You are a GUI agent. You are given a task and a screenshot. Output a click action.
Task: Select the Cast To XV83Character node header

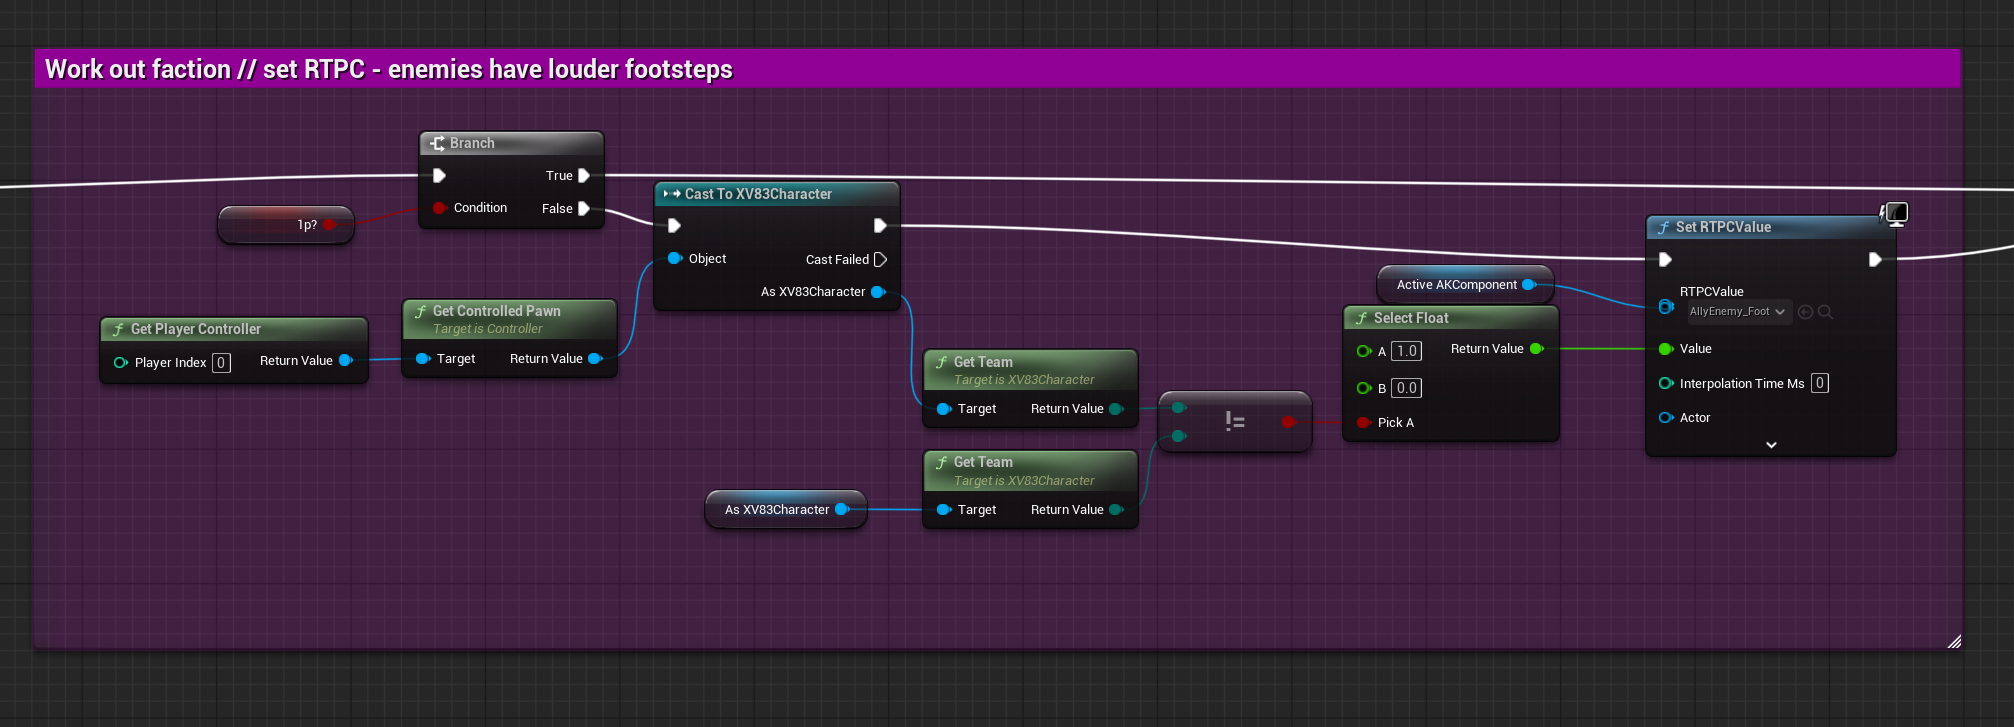tap(777, 194)
